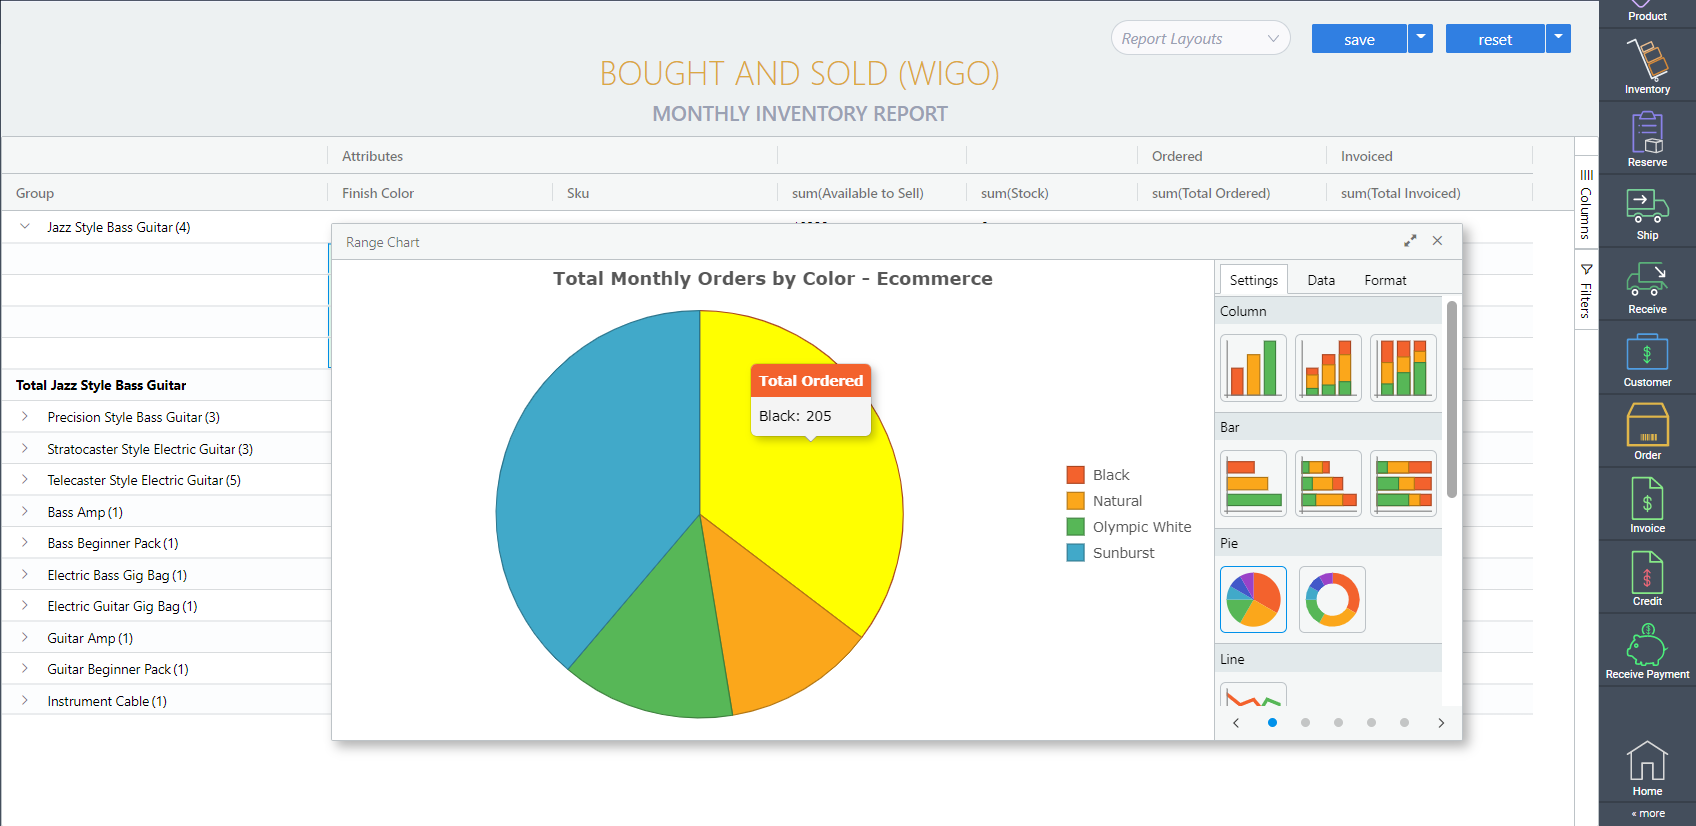The width and height of the screenshot is (1696, 826).
Task: Select the donut chart type
Action: tap(1331, 599)
